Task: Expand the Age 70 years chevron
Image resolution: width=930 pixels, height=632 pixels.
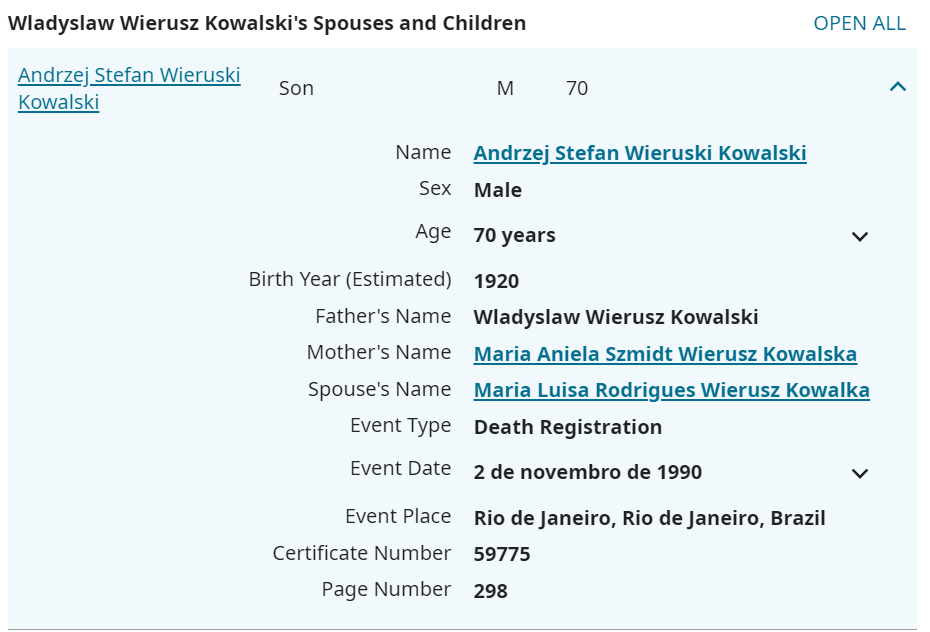Action: [x=859, y=237]
